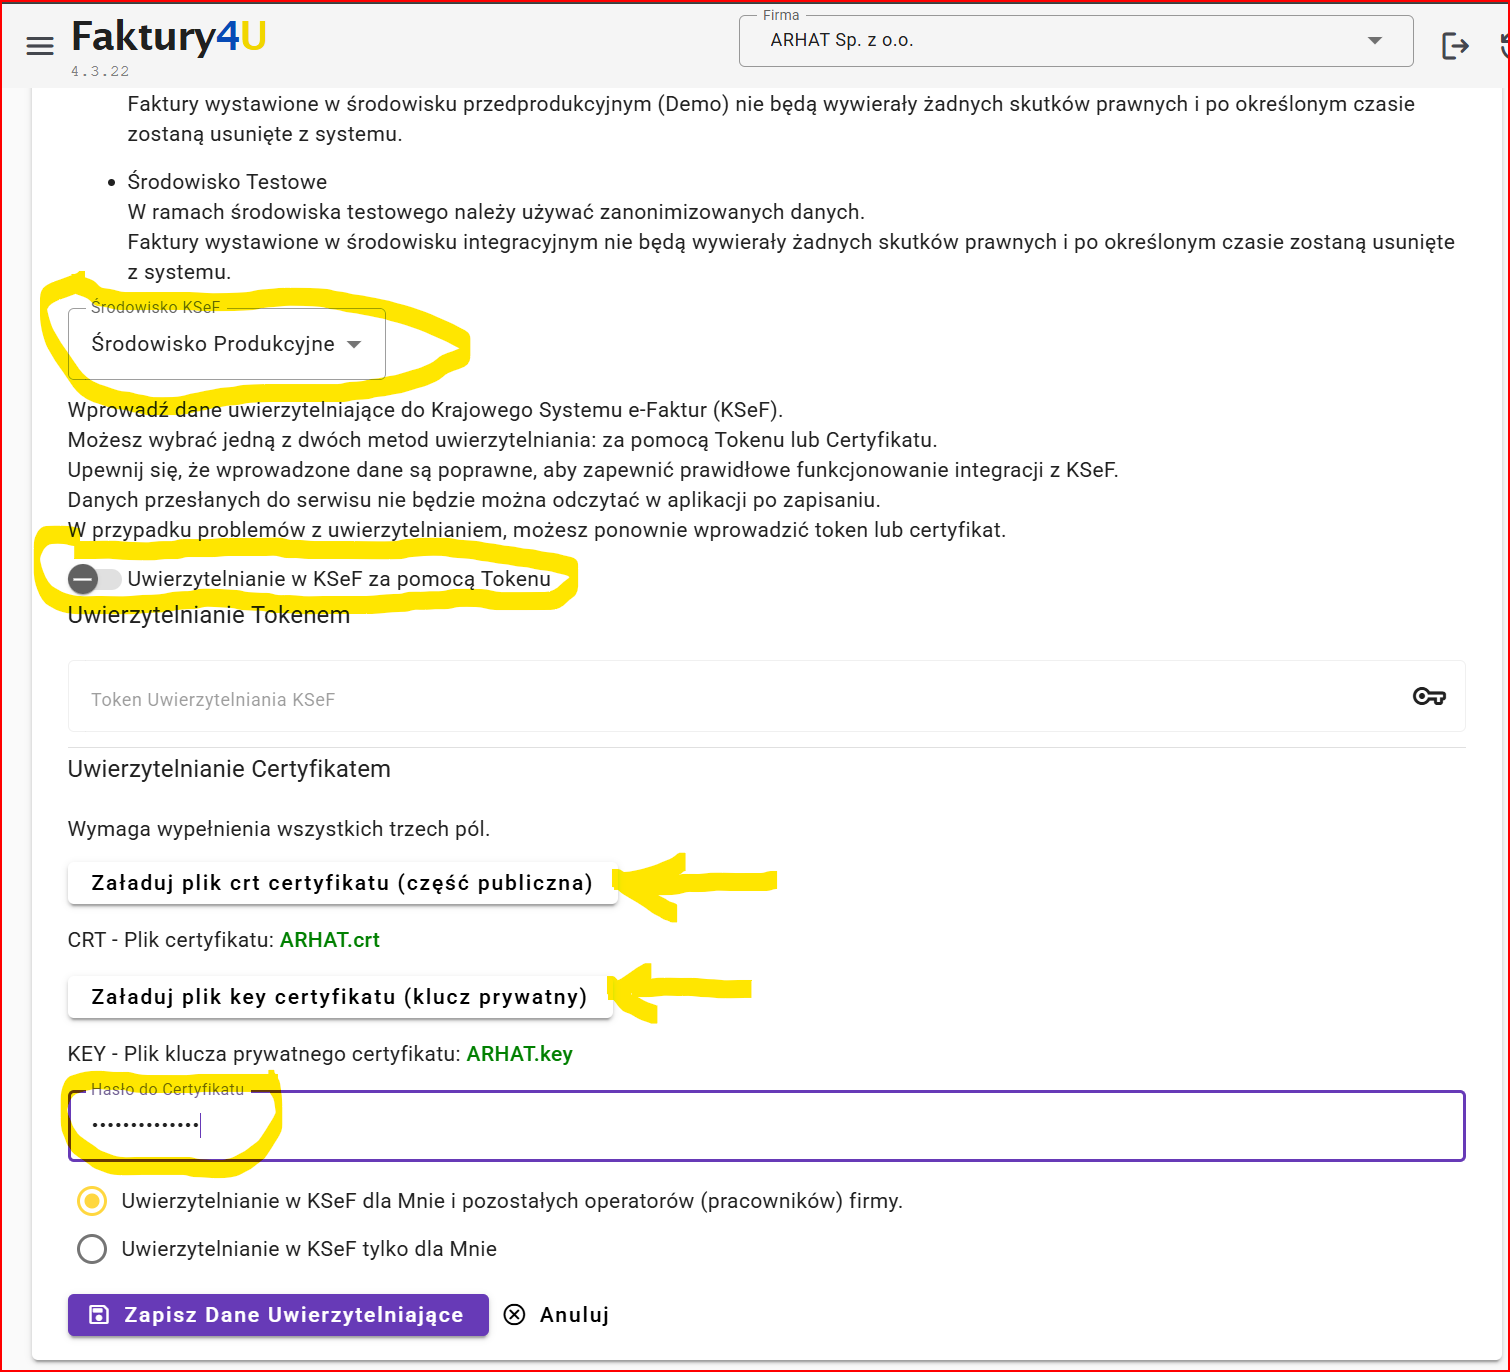Save credentials with Zapisz Dane Uwierzytelniające

pyautogui.click(x=278, y=1315)
